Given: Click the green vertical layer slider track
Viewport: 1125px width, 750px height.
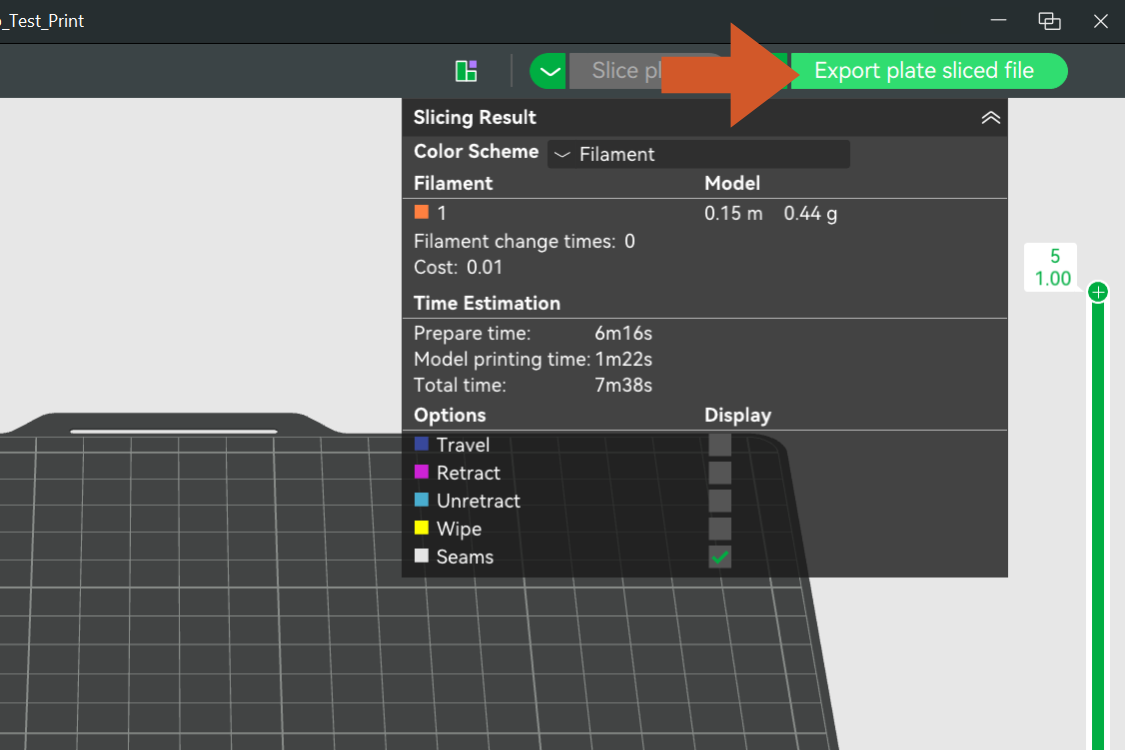Looking at the screenshot, I should coord(1098,528).
